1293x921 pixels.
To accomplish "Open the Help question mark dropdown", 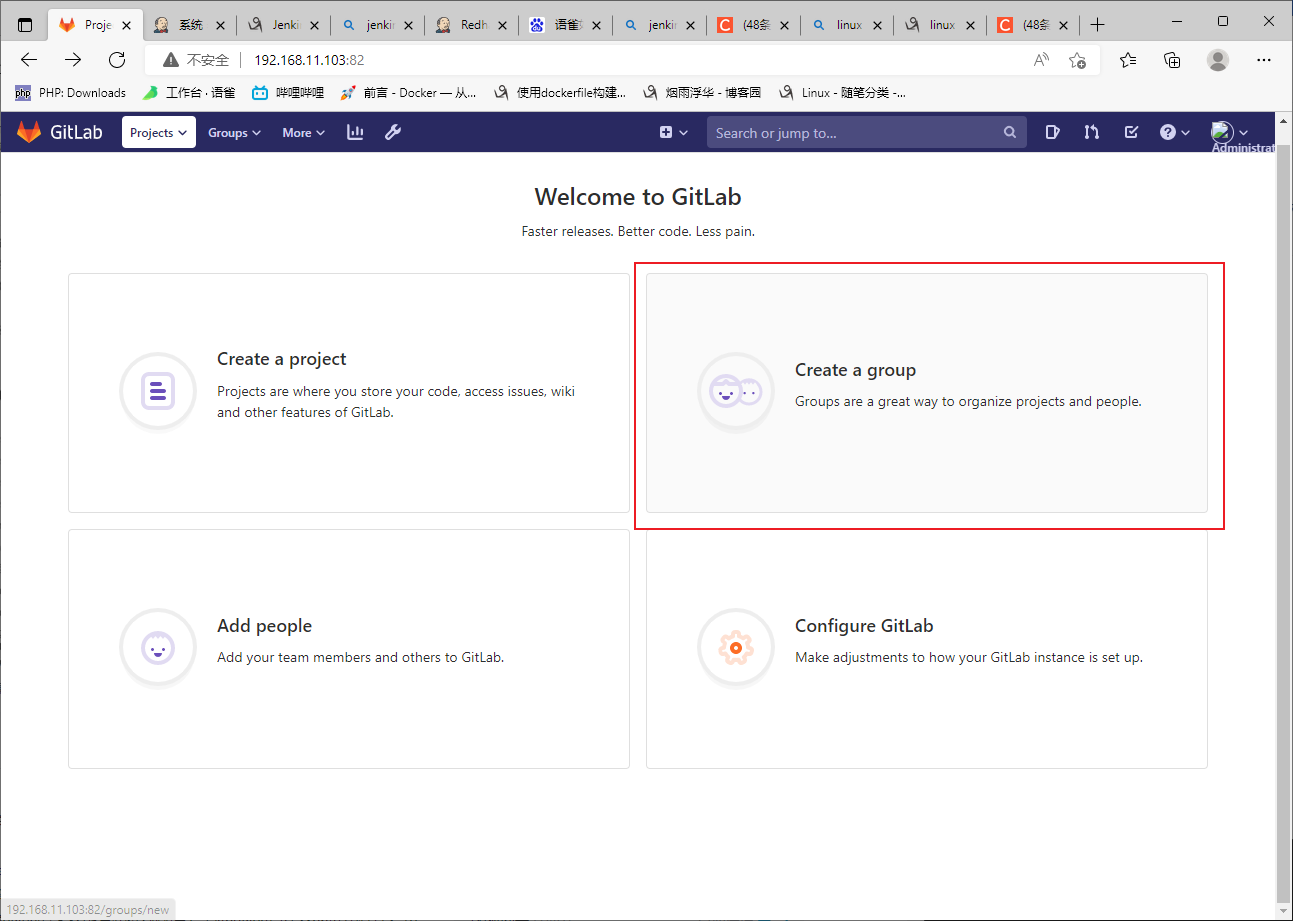I will [1175, 132].
